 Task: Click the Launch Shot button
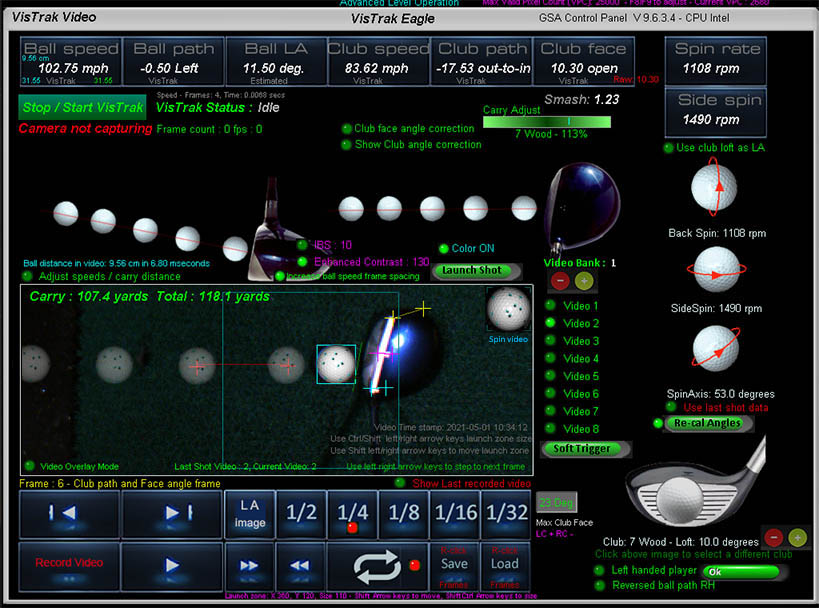(477, 271)
